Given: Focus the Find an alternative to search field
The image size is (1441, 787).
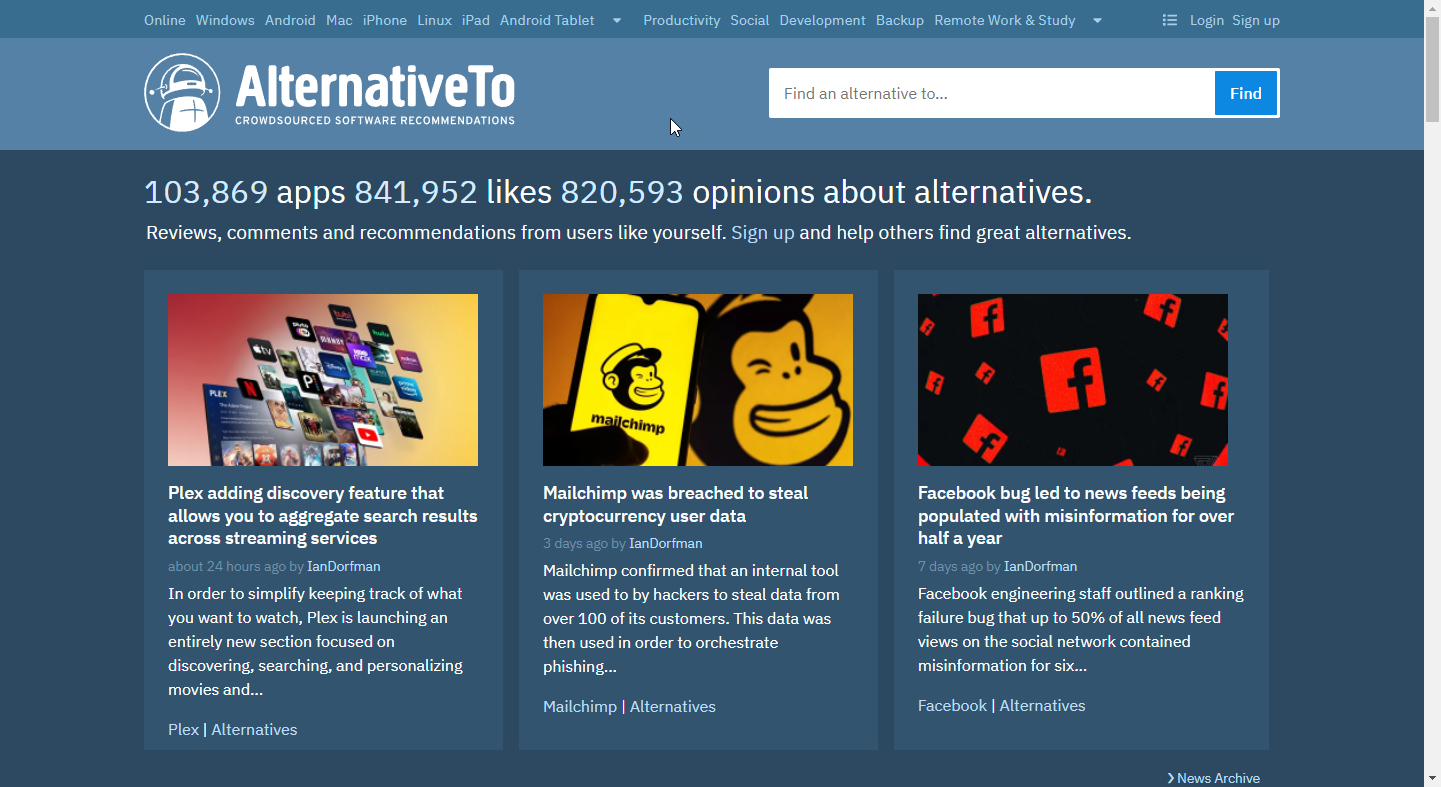Looking at the screenshot, I should coord(992,93).
